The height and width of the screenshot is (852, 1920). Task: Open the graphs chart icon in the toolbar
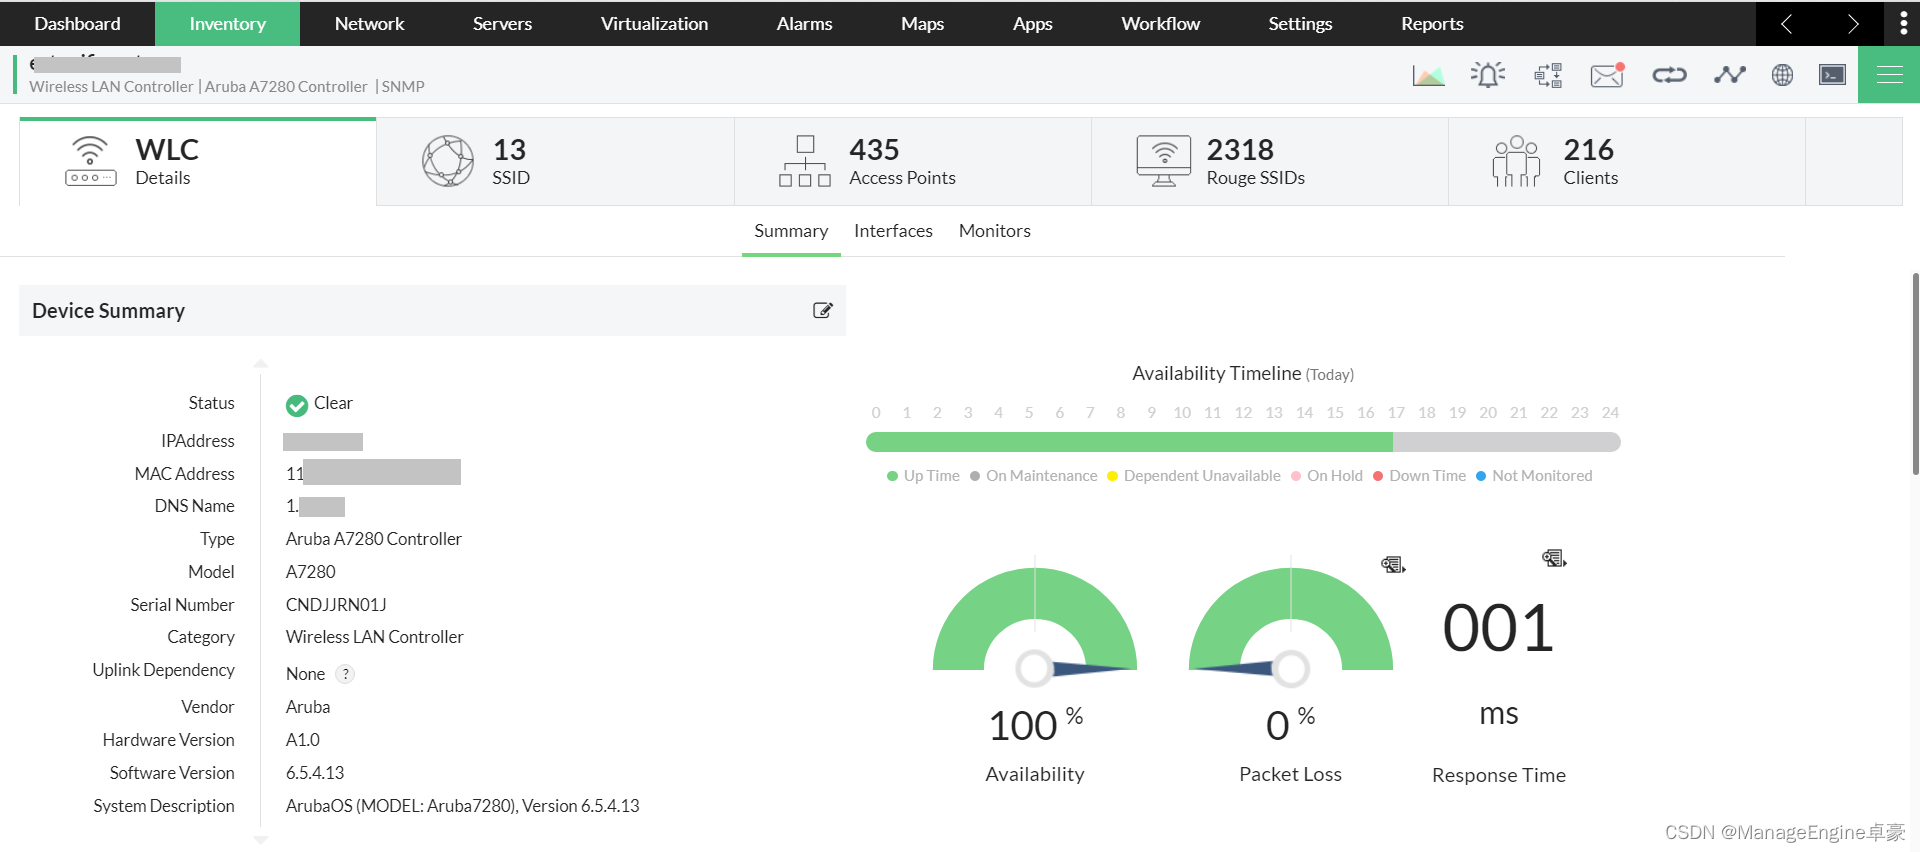coord(1428,75)
